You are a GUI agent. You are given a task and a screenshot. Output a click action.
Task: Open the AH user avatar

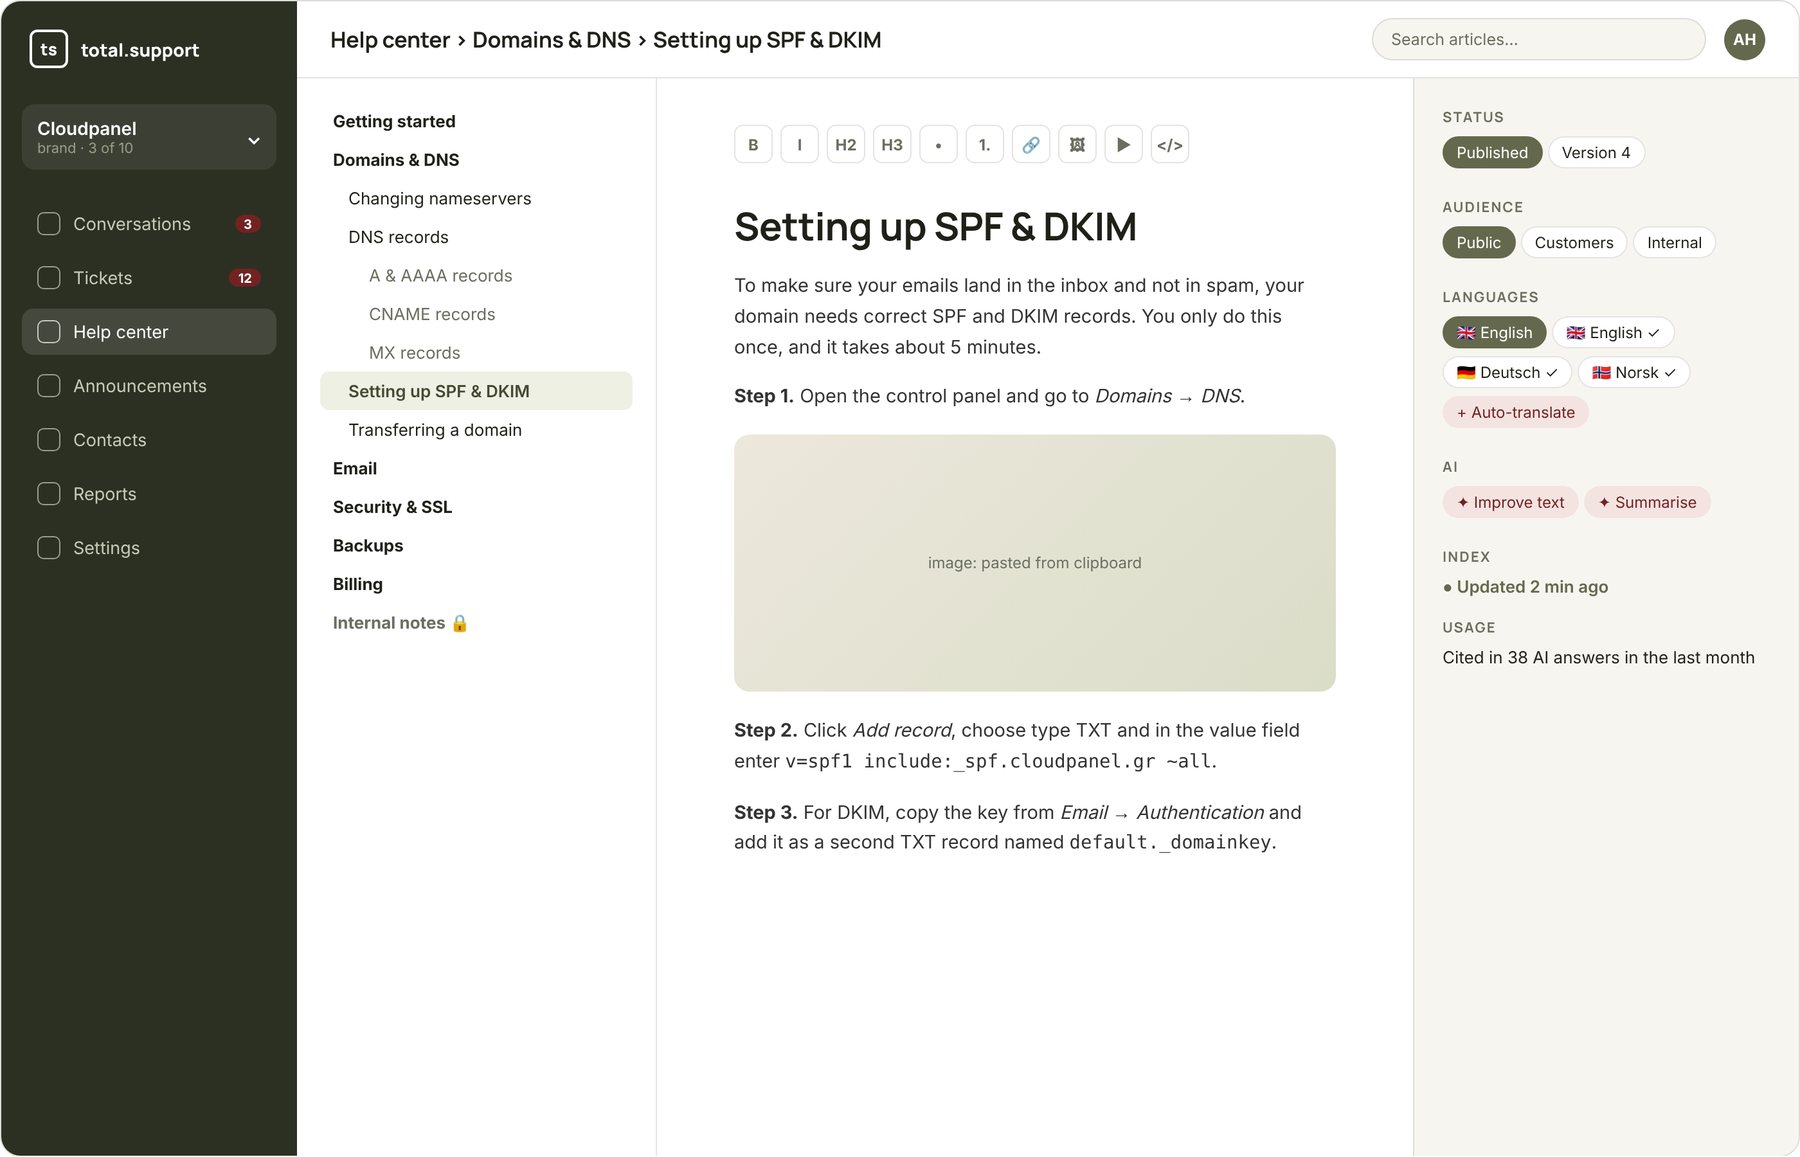pos(1745,40)
